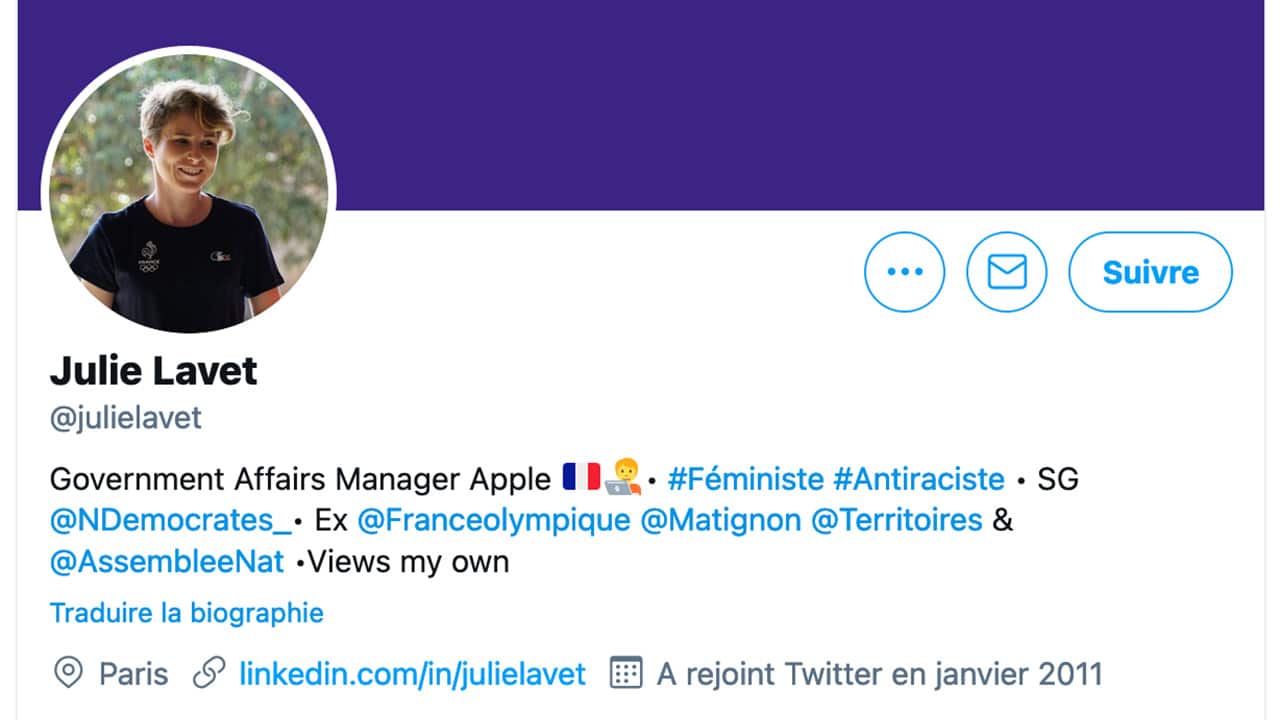Click the calendar joined-date icon

click(626, 674)
